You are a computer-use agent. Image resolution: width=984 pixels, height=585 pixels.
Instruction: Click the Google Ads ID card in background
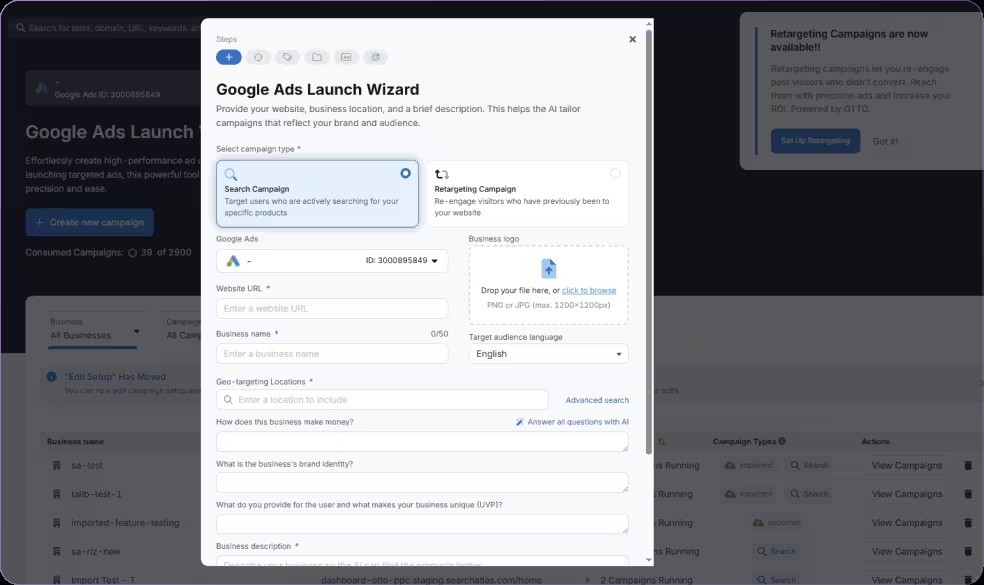click(x=113, y=88)
